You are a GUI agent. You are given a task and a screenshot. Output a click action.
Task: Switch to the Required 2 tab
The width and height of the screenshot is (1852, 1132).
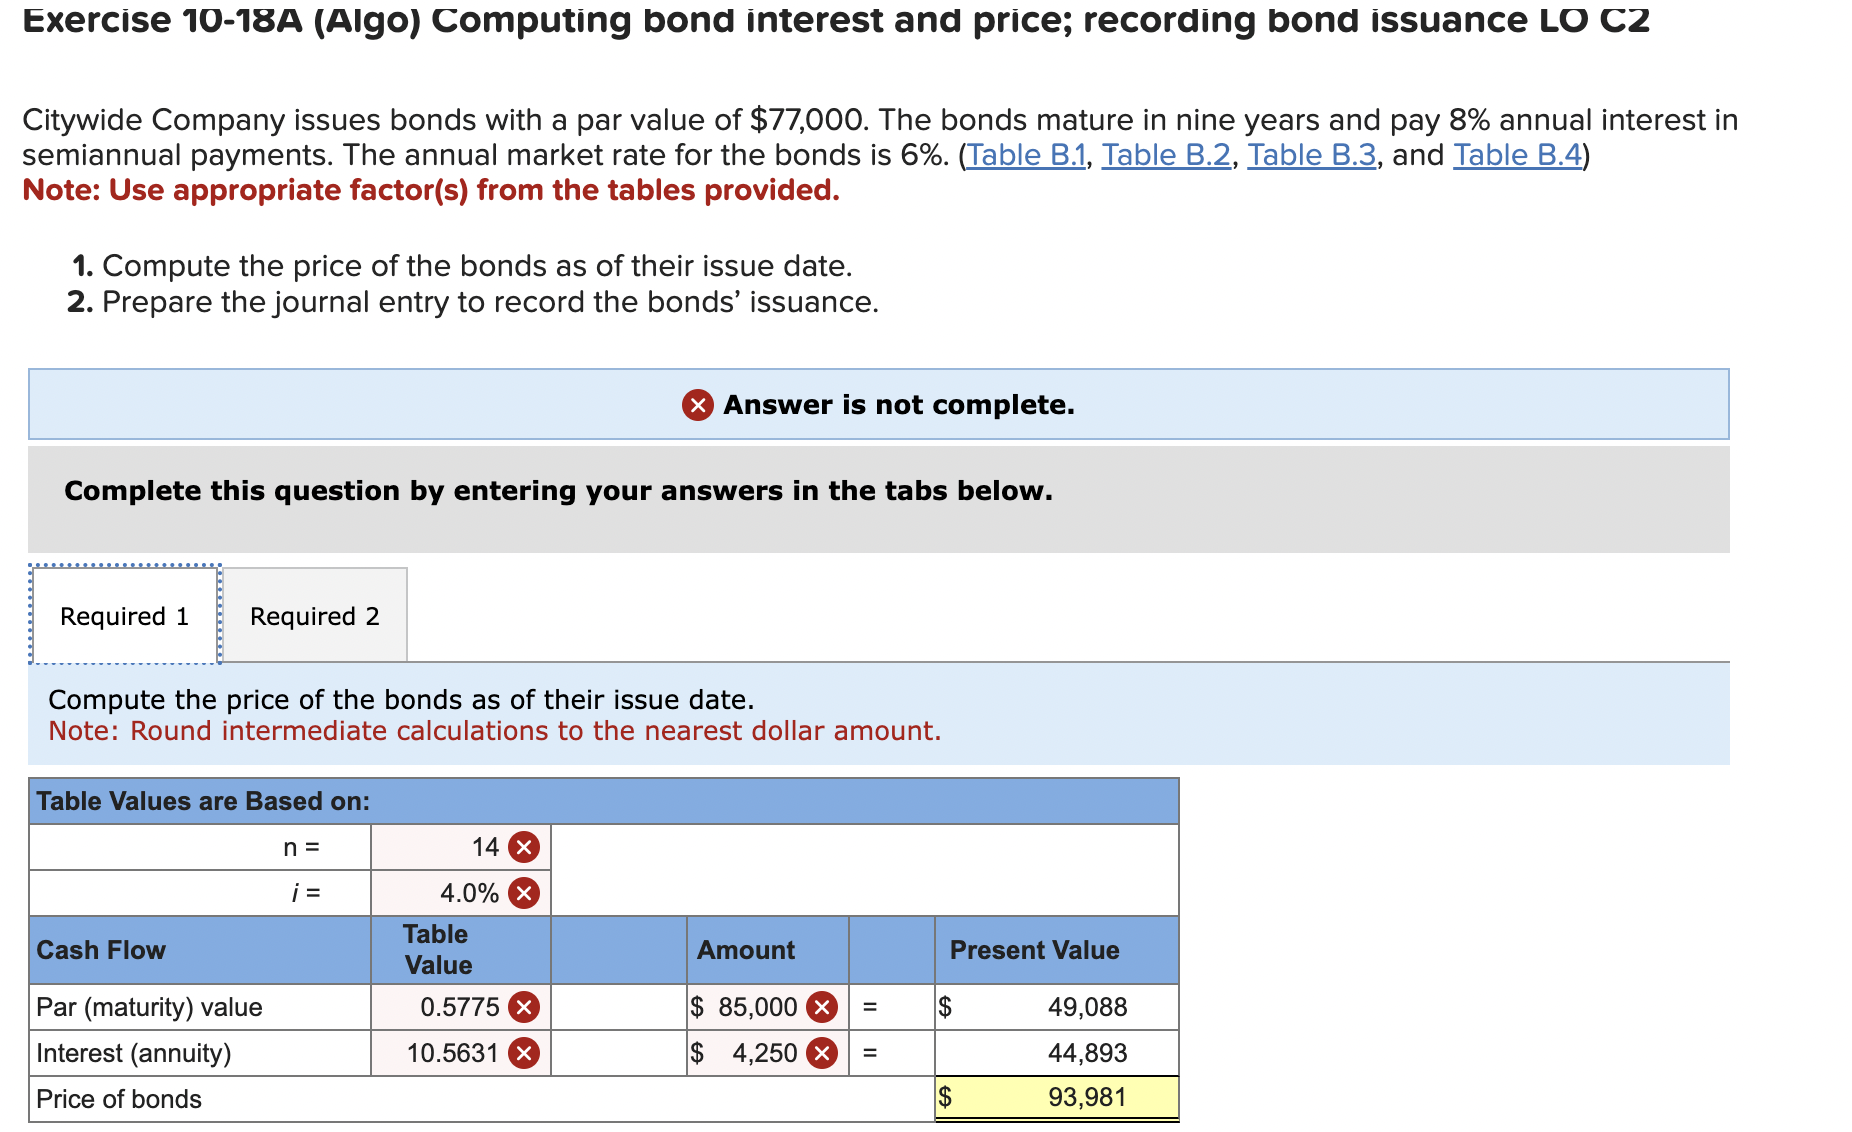point(314,615)
